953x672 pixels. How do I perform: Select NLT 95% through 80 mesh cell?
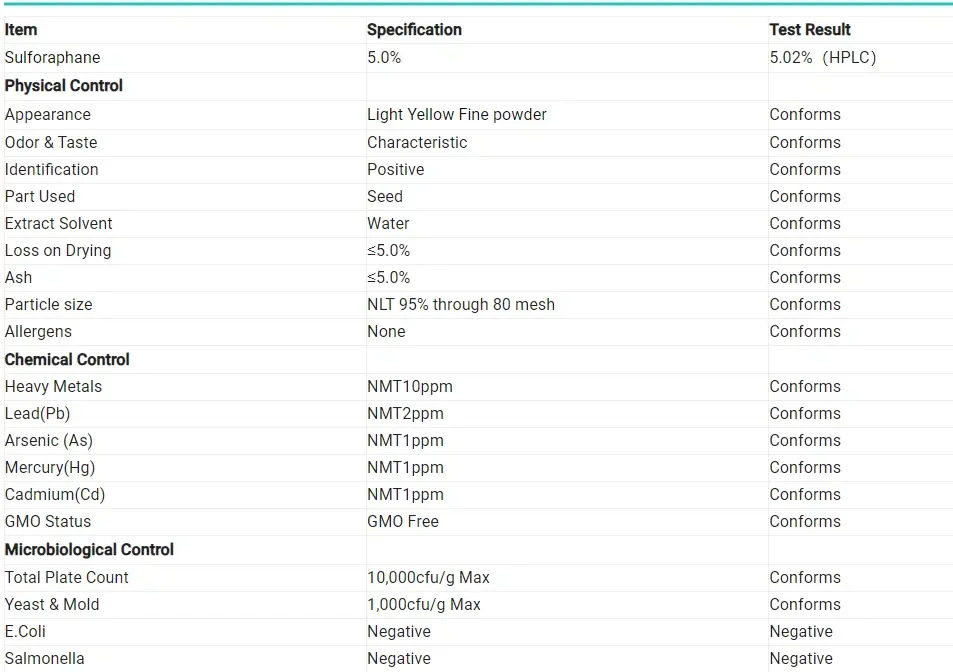460,304
